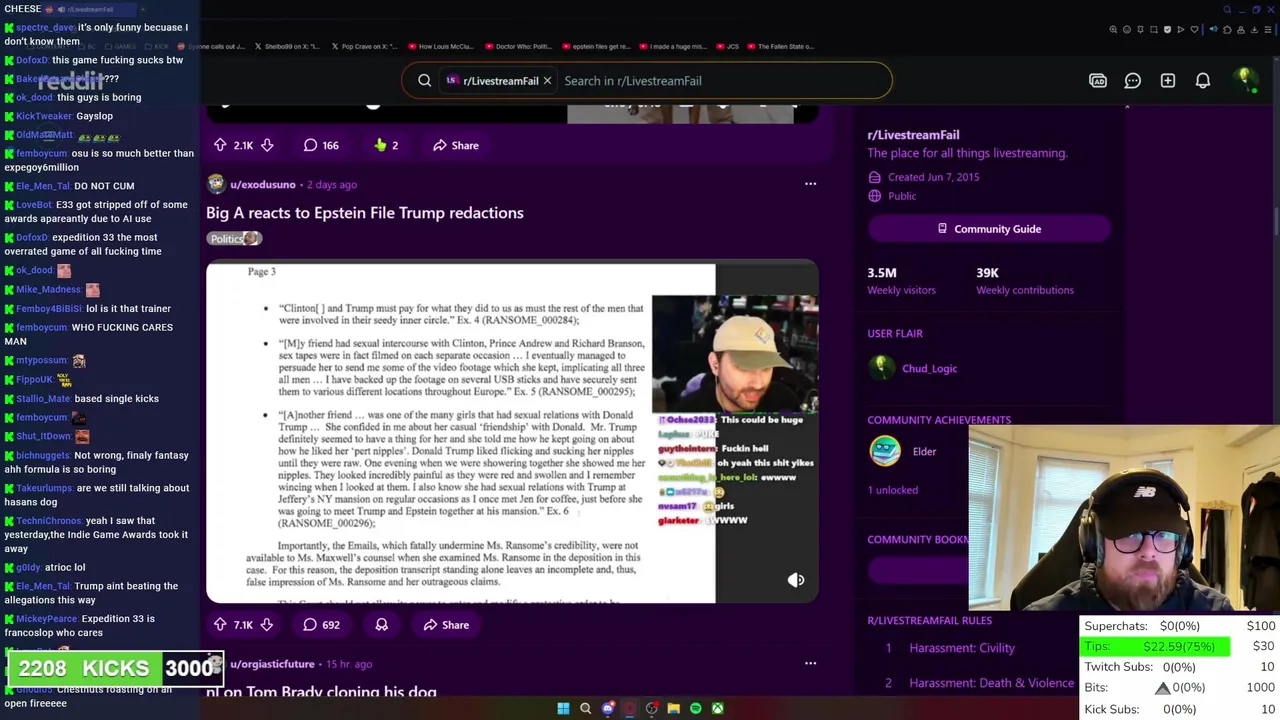The height and width of the screenshot is (720, 1280).
Task: Open the Windows taskbar search icon
Action: [586, 708]
